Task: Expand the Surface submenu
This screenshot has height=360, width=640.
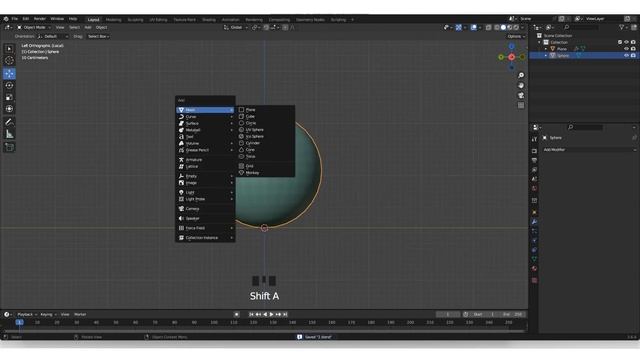Action: tap(205, 123)
